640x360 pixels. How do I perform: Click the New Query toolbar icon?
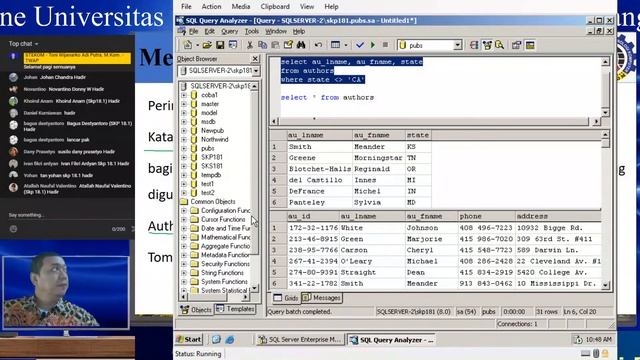pos(188,45)
